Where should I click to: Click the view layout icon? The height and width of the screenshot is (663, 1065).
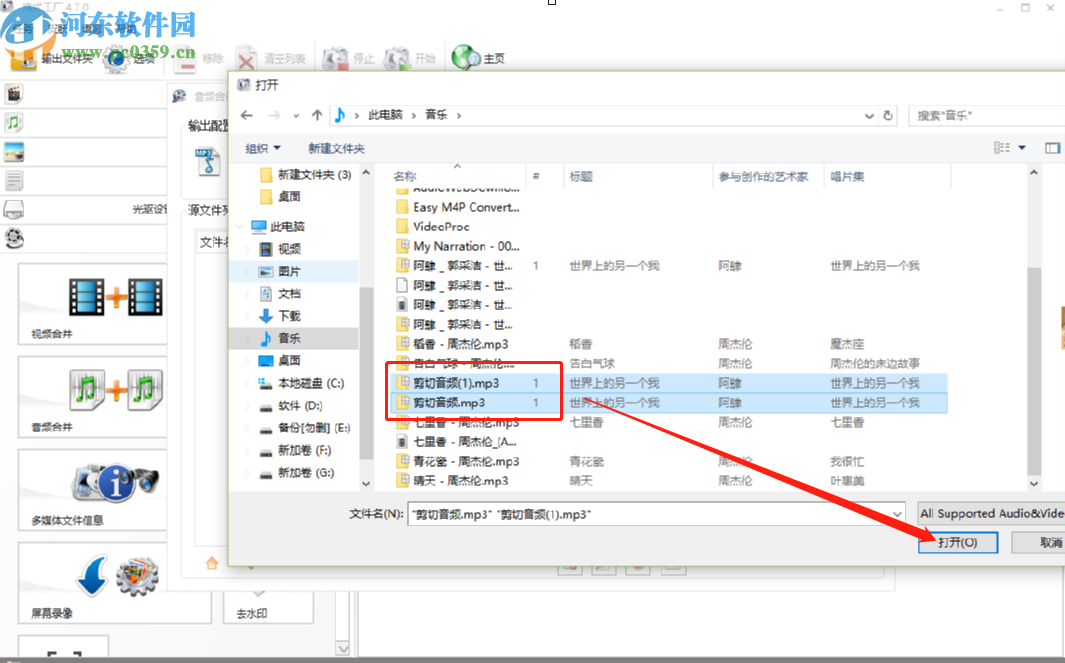pos(1002,147)
